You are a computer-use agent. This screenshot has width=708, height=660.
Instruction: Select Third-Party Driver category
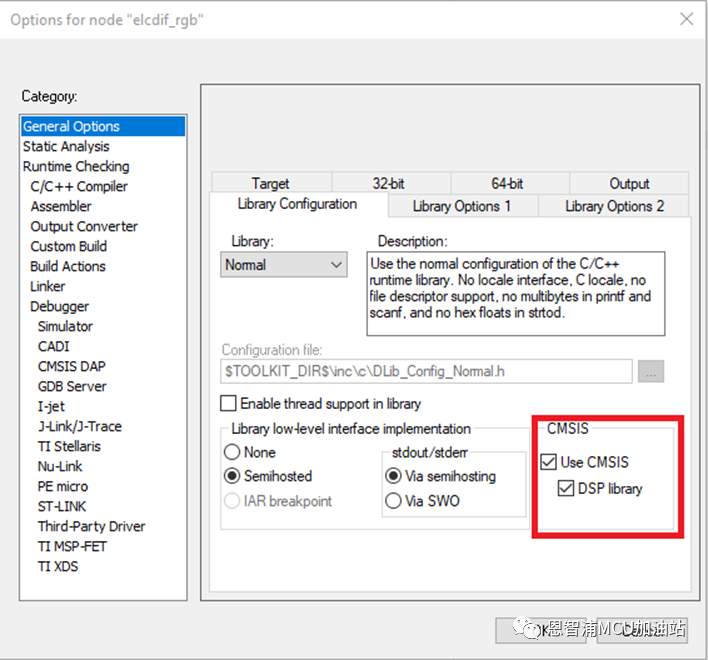pos(91,526)
